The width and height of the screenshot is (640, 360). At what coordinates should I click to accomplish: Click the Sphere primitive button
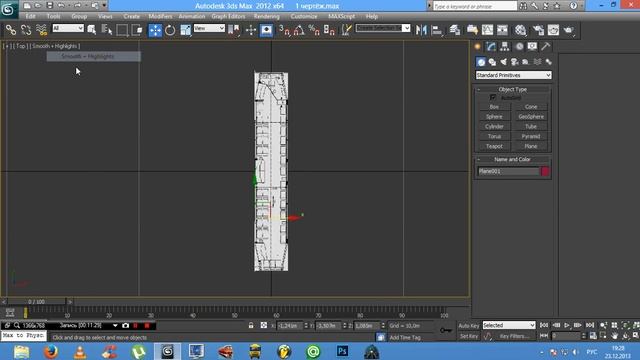pos(494,116)
